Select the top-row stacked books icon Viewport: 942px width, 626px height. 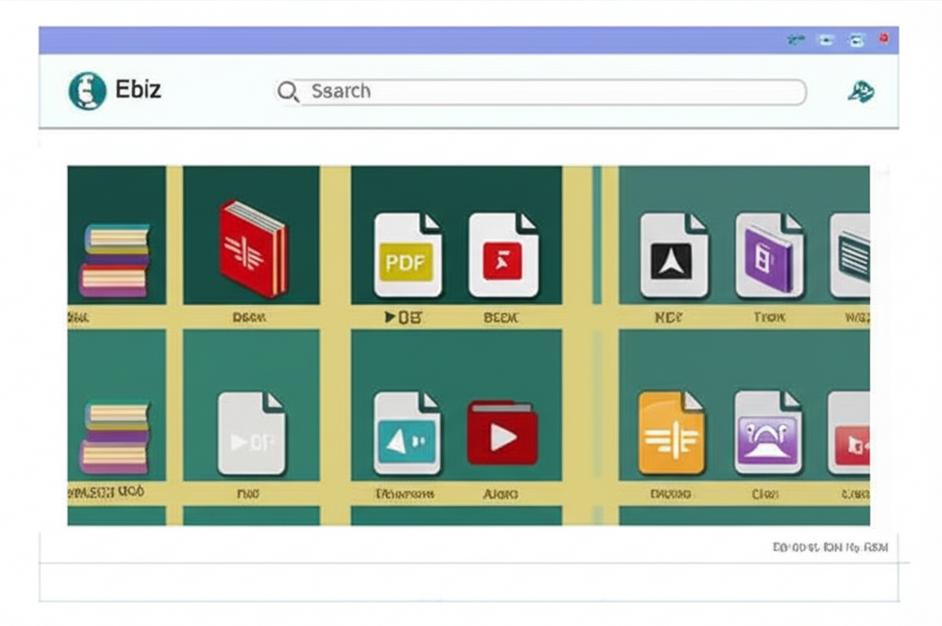point(116,260)
